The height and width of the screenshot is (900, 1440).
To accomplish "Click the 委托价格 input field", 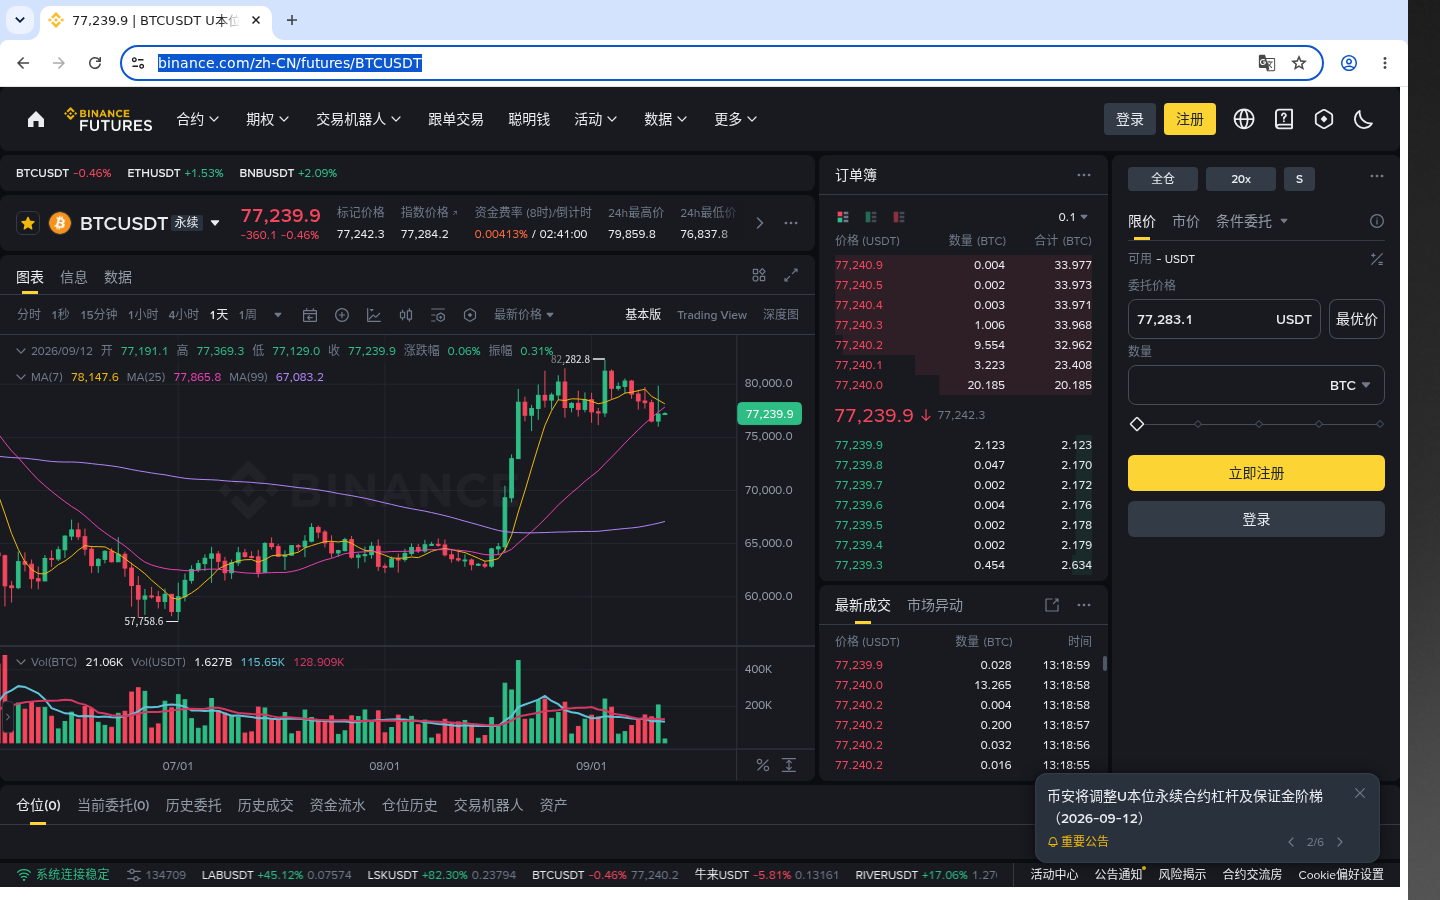I will (x=1224, y=319).
